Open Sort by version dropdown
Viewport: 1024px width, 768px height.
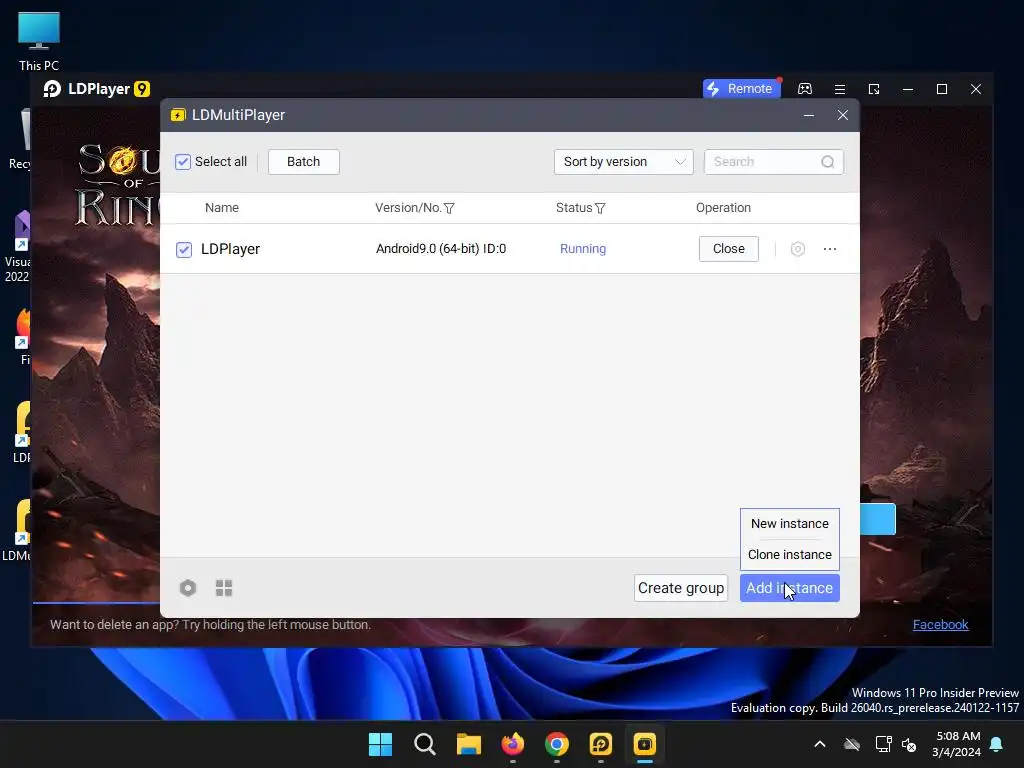pos(624,162)
